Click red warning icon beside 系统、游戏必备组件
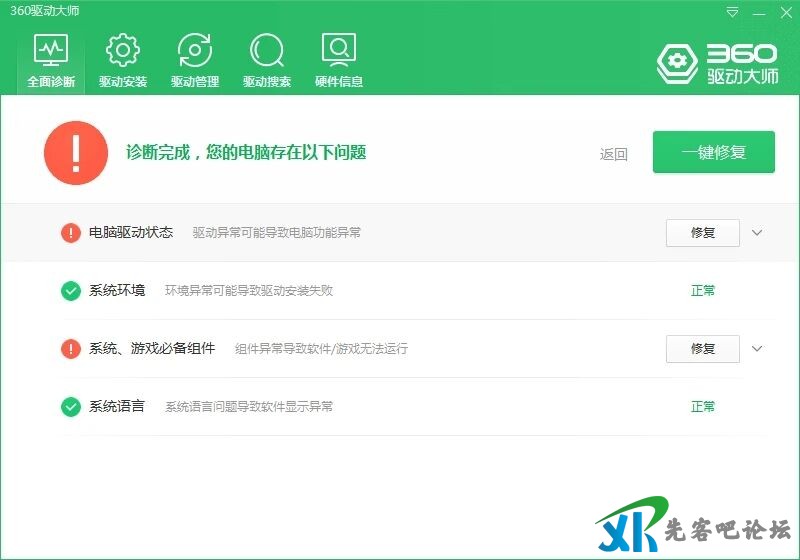Screen dimensions: 800x560 click(71, 349)
